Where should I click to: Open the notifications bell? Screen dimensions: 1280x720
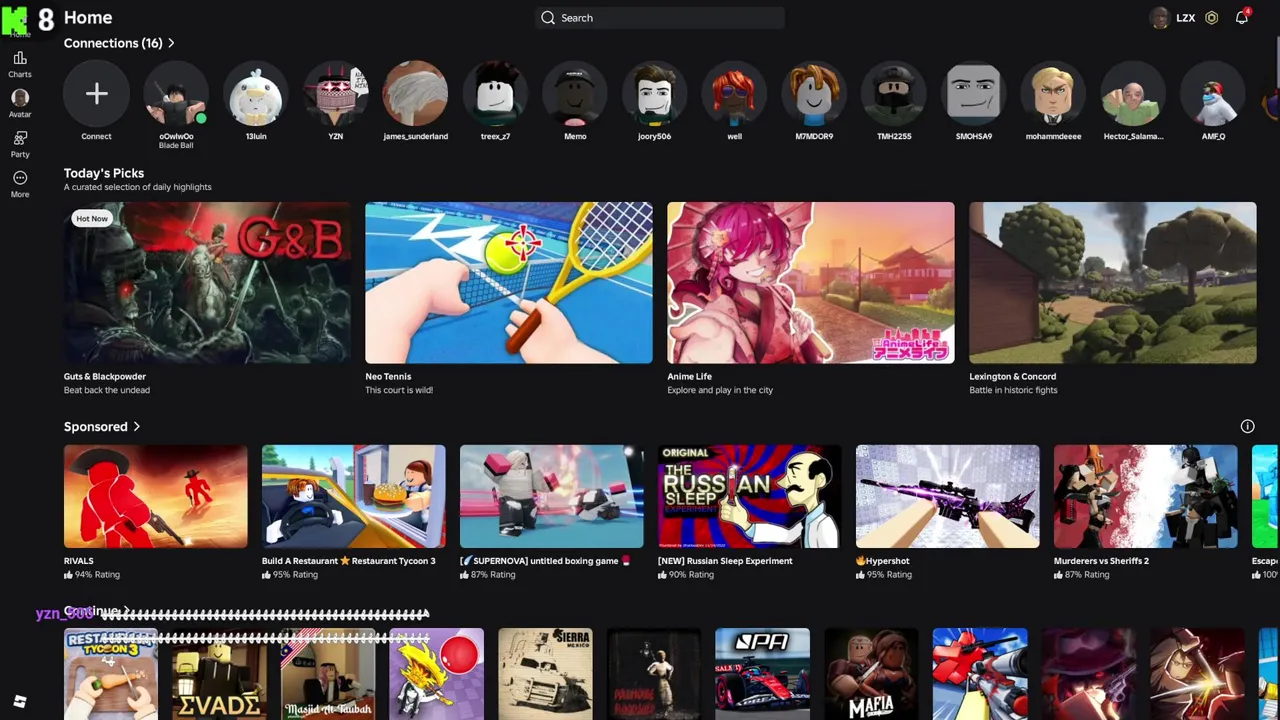pyautogui.click(x=1241, y=18)
